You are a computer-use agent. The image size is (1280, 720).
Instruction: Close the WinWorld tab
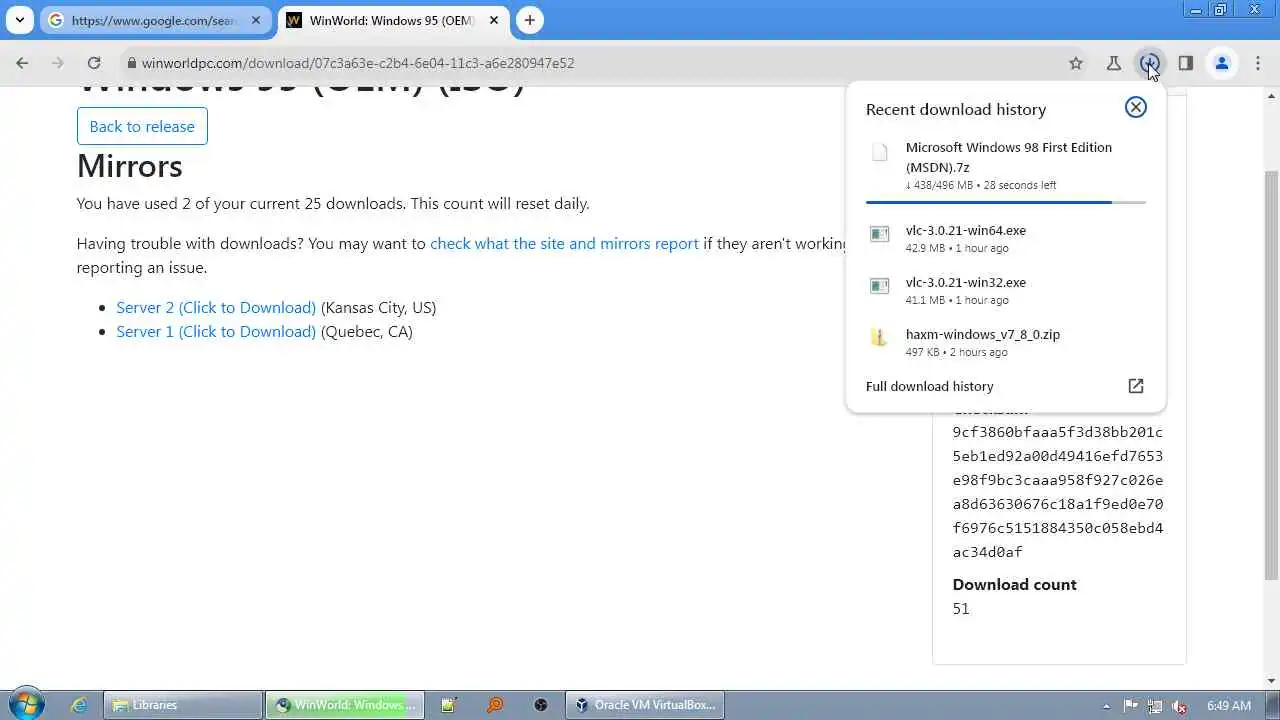click(x=494, y=20)
